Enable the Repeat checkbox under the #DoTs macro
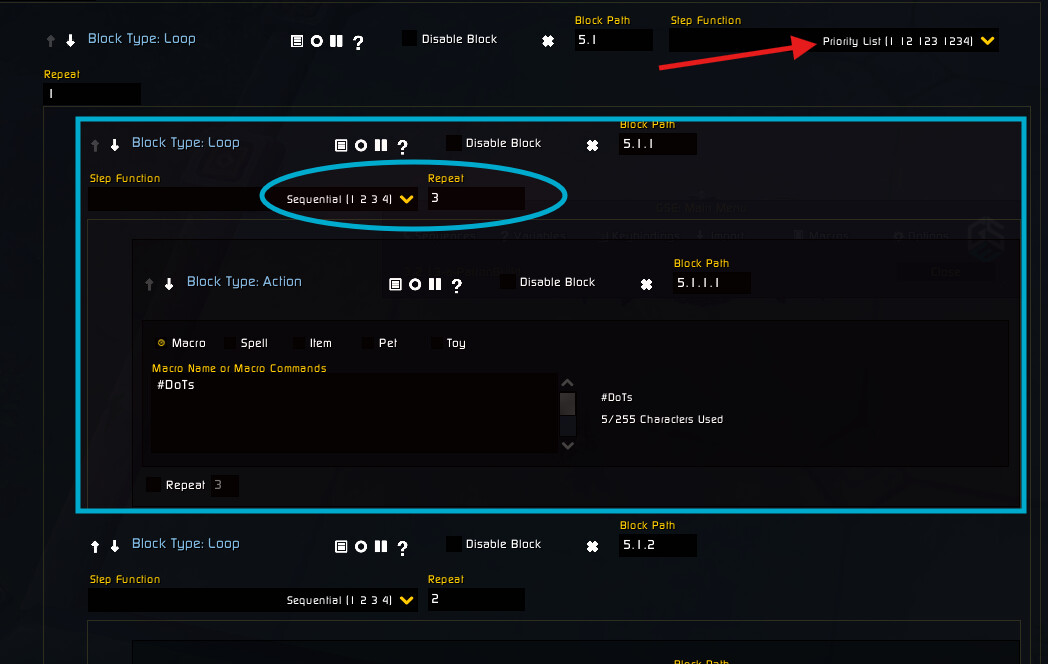The image size is (1048, 664). point(154,484)
